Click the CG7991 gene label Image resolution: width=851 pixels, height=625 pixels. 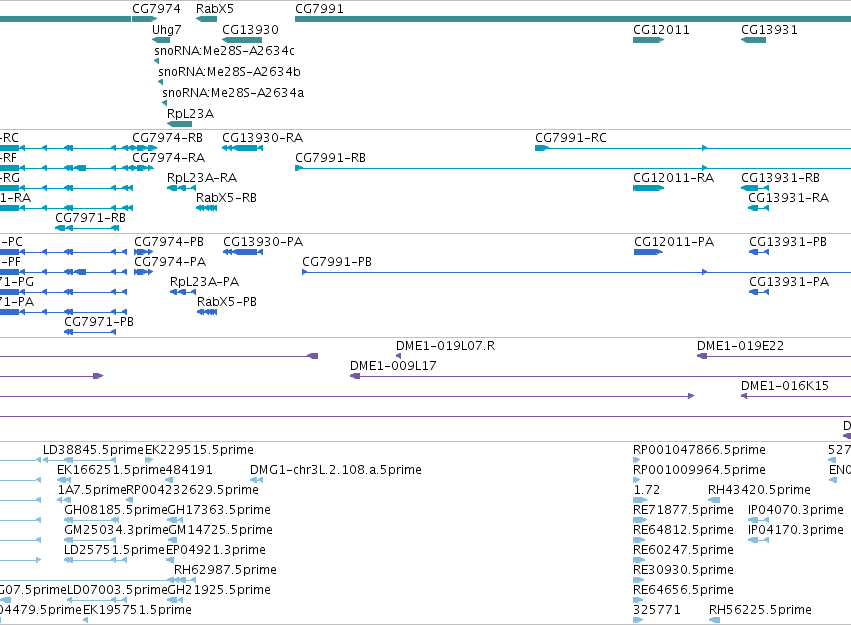319,9
